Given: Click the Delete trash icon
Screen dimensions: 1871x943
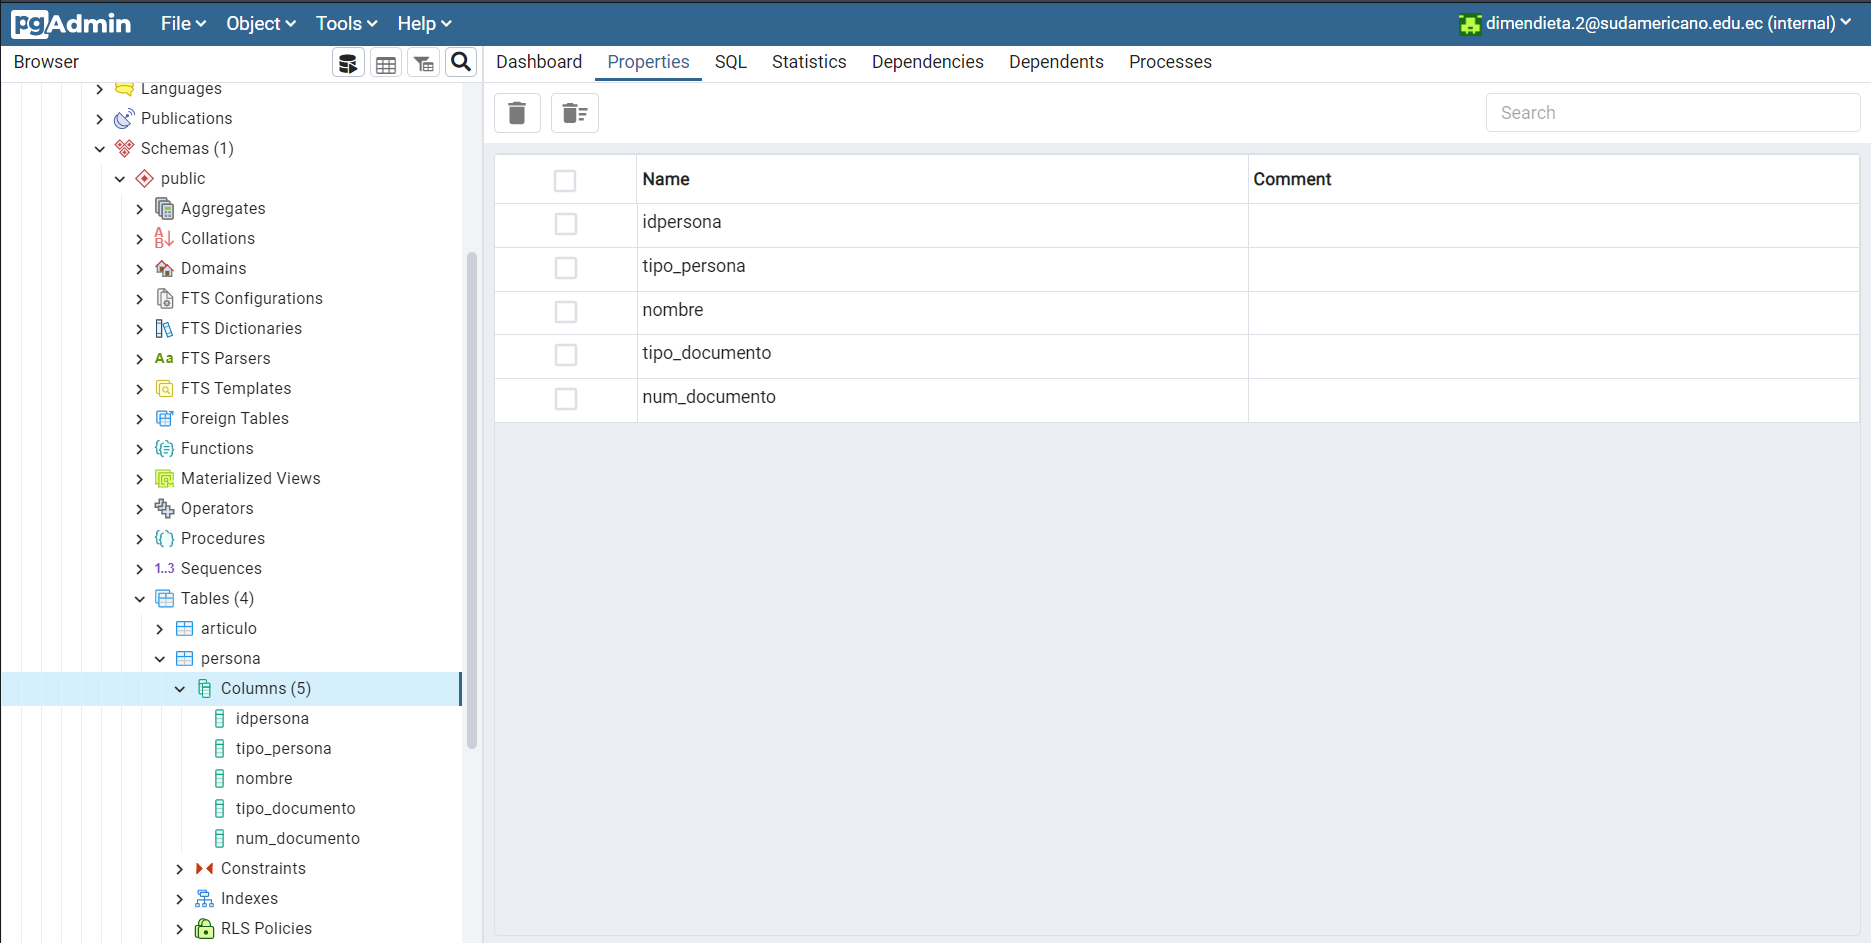Looking at the screenshot, I should point(517,112).
